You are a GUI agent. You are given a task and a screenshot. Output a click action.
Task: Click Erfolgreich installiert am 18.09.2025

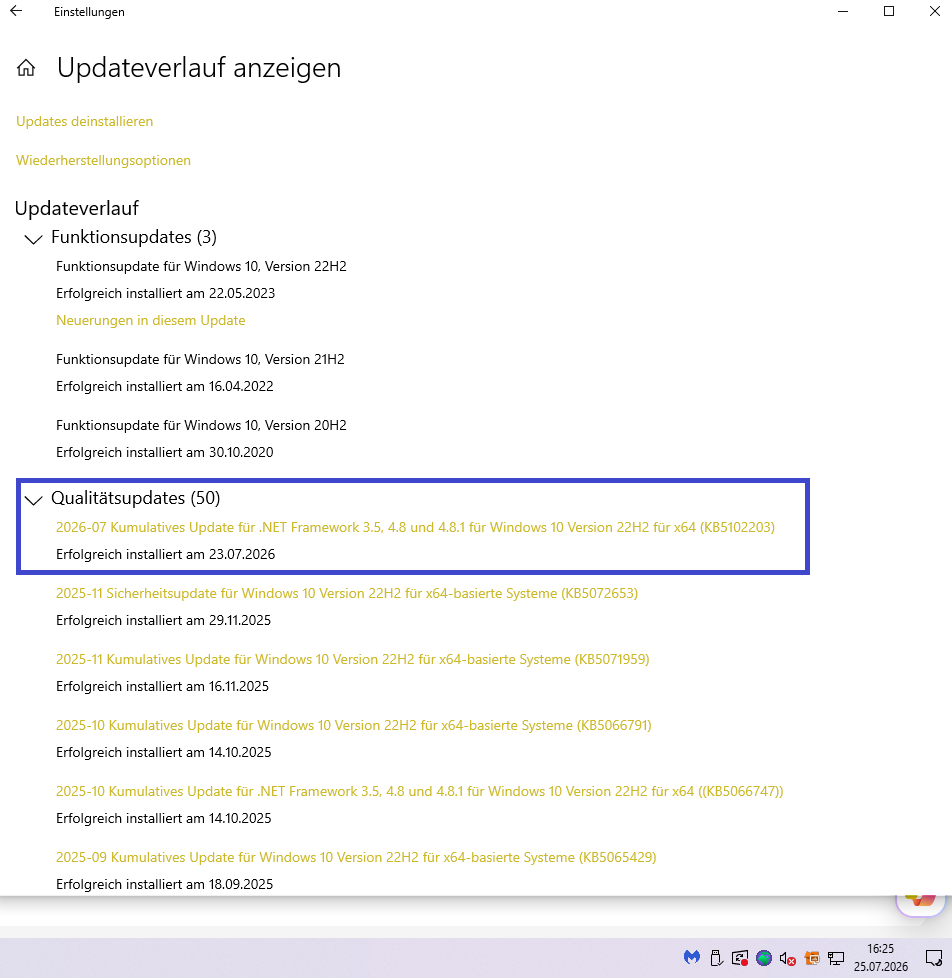(x=165, y=884)
